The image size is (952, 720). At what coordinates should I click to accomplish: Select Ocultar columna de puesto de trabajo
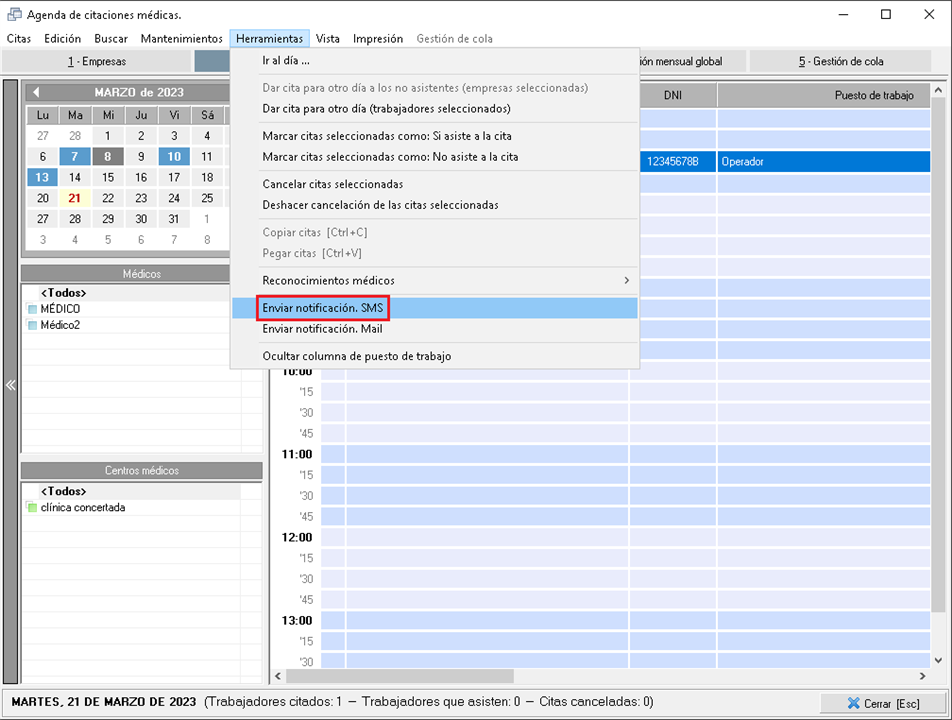click(x=356, y=356)
